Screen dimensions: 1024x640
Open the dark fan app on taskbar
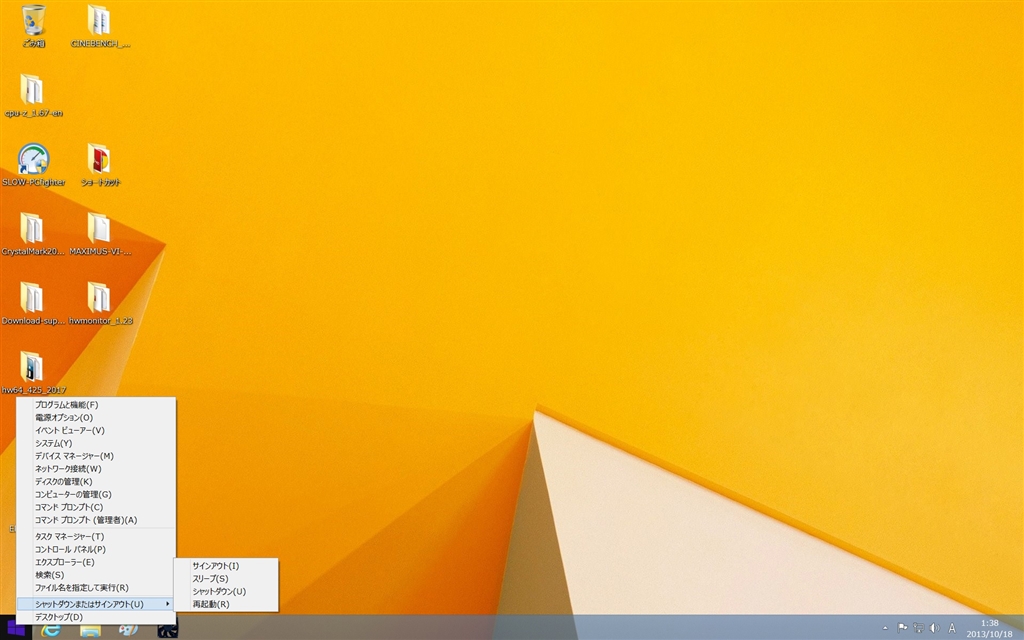click(167, 630)
